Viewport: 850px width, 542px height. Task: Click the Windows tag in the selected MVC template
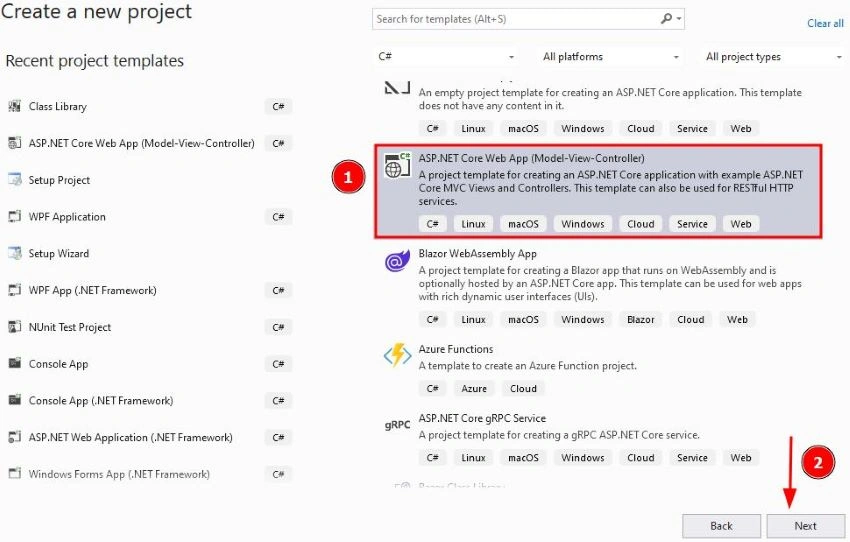(x=583, y=224)
